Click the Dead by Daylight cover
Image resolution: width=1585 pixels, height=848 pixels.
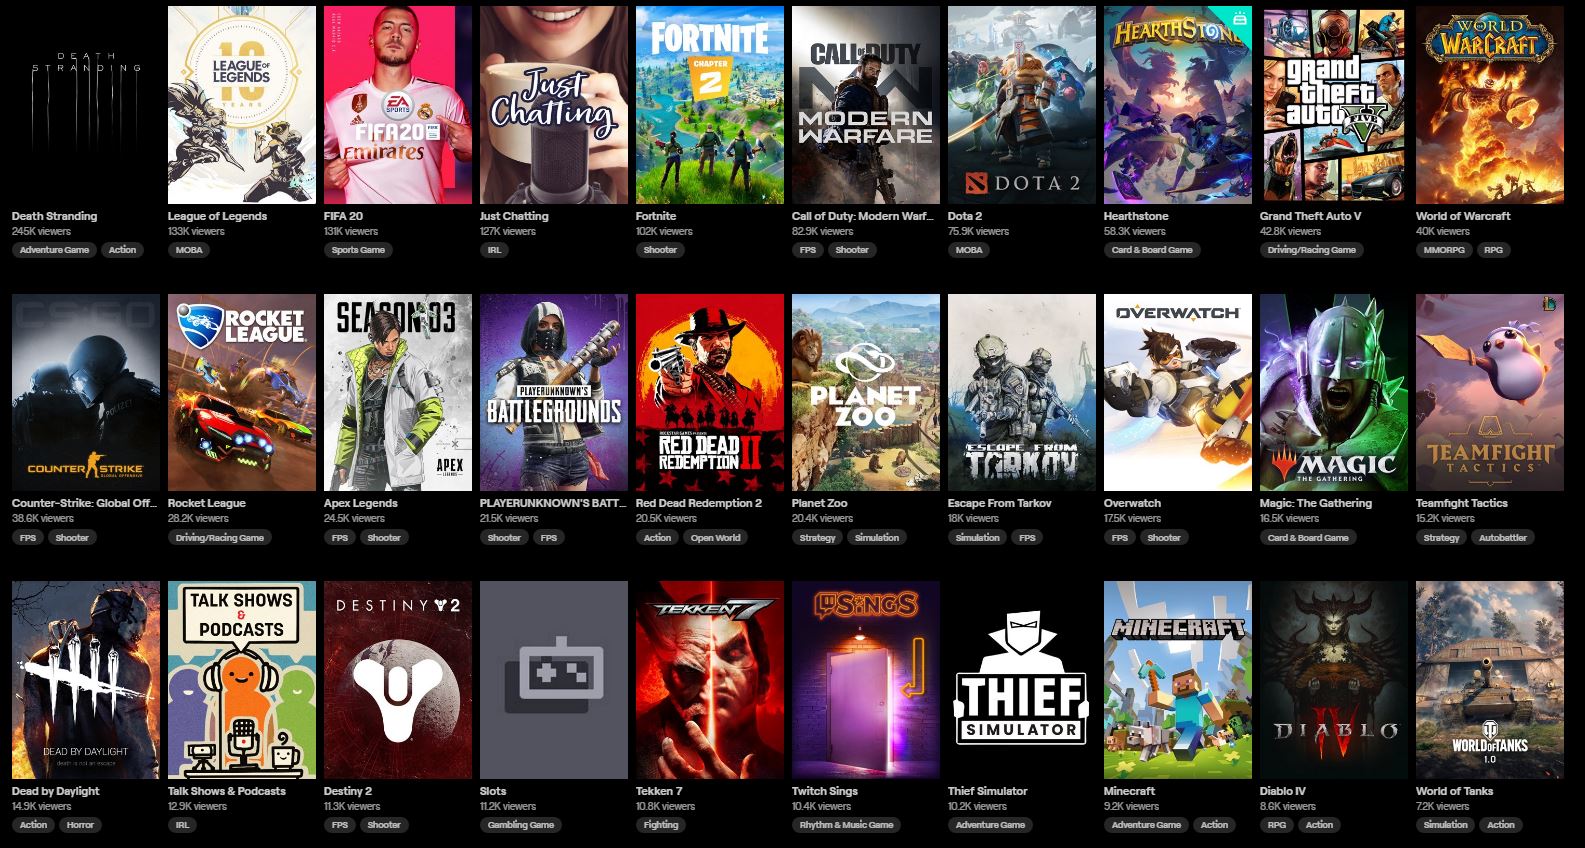coord(86,680)
